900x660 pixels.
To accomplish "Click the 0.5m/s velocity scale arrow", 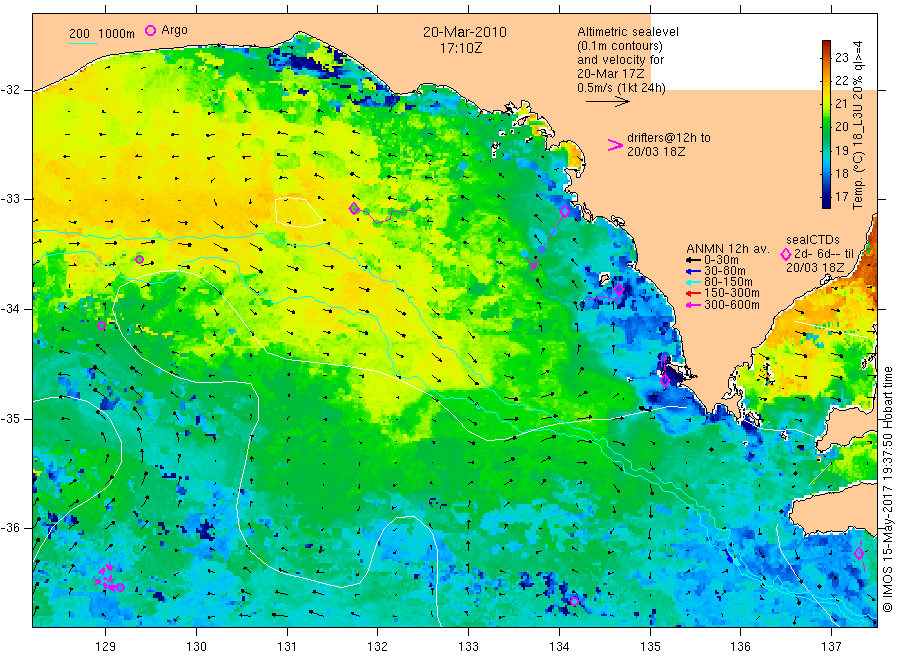I will tap(608, 102).
